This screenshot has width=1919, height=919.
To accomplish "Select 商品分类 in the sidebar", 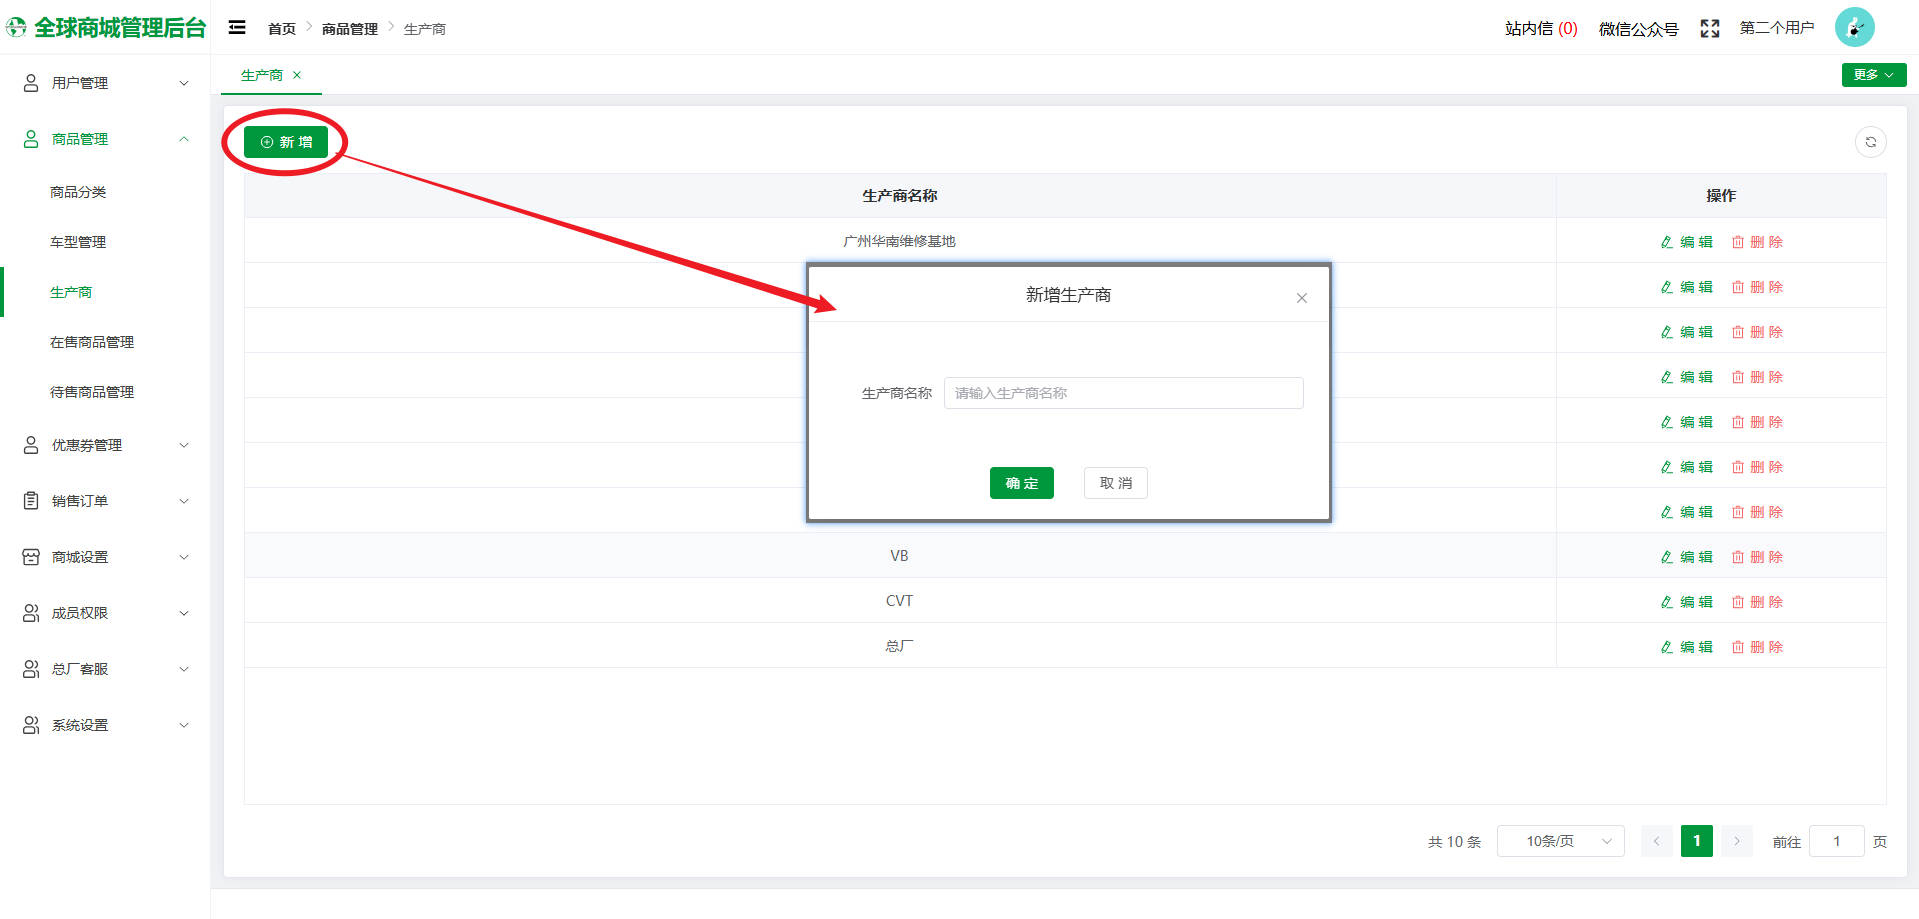I will (x=78, y=192).
